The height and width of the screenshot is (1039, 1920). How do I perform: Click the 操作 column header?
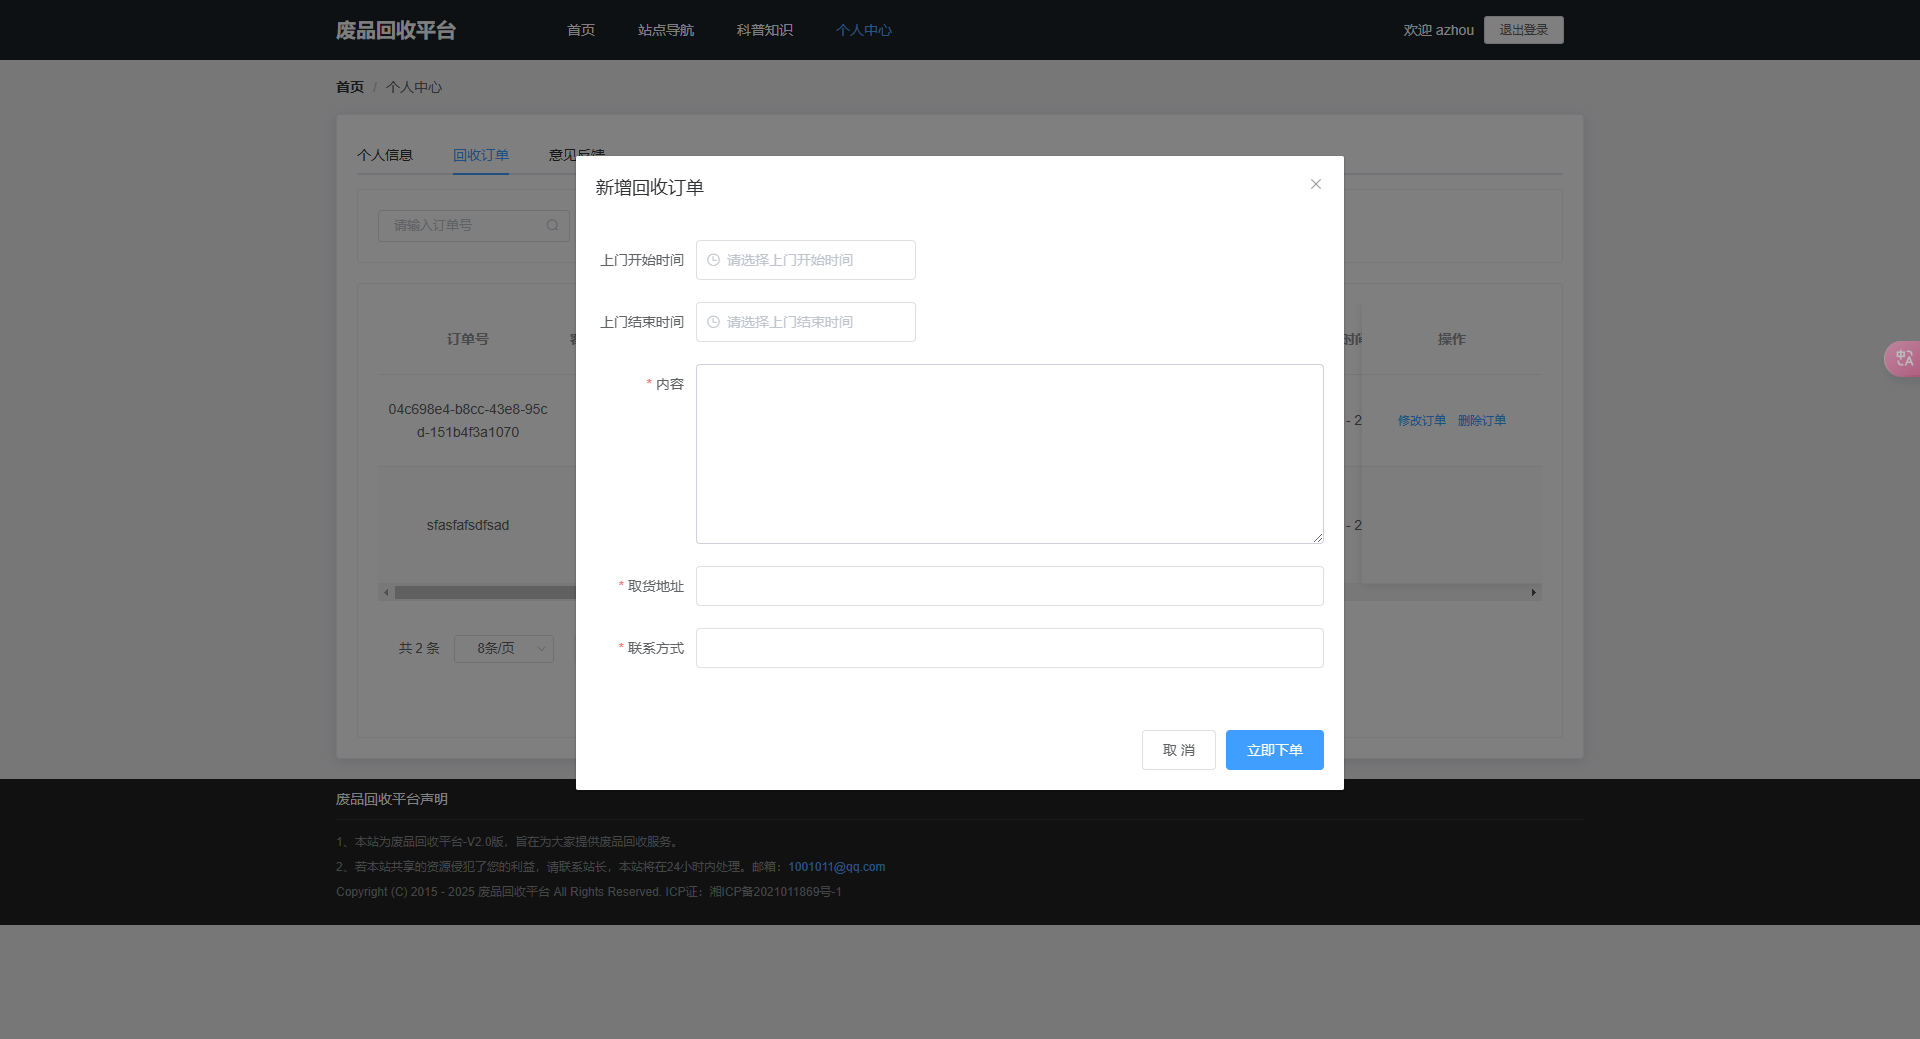(x=1452, y=339)
